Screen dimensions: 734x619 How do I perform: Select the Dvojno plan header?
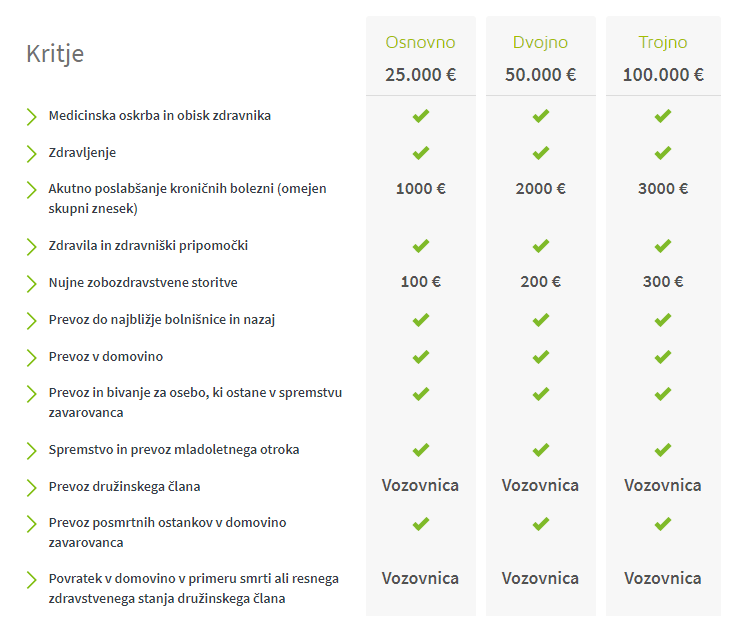coord(541,56)
